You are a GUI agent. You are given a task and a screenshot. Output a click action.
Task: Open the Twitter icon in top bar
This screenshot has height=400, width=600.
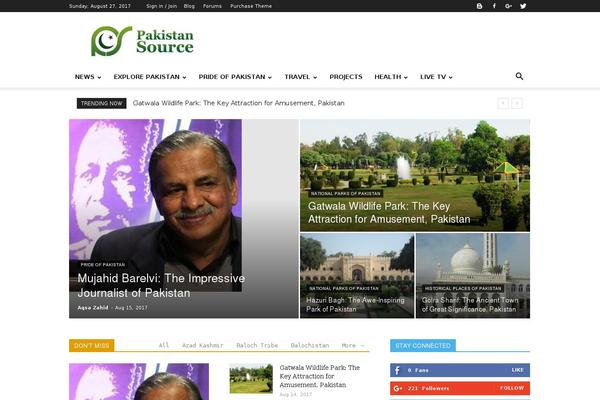523,6
